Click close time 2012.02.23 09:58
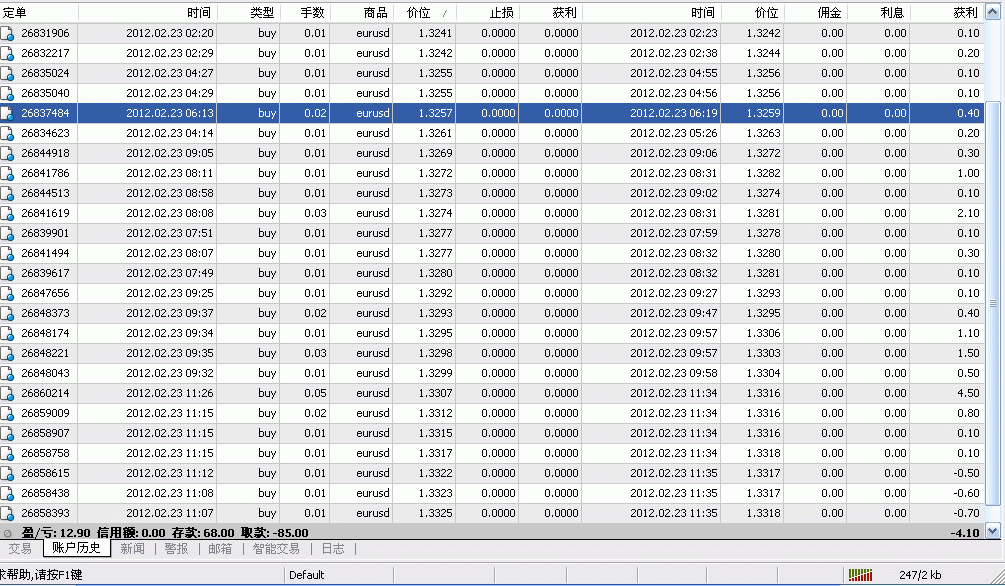 674,374
